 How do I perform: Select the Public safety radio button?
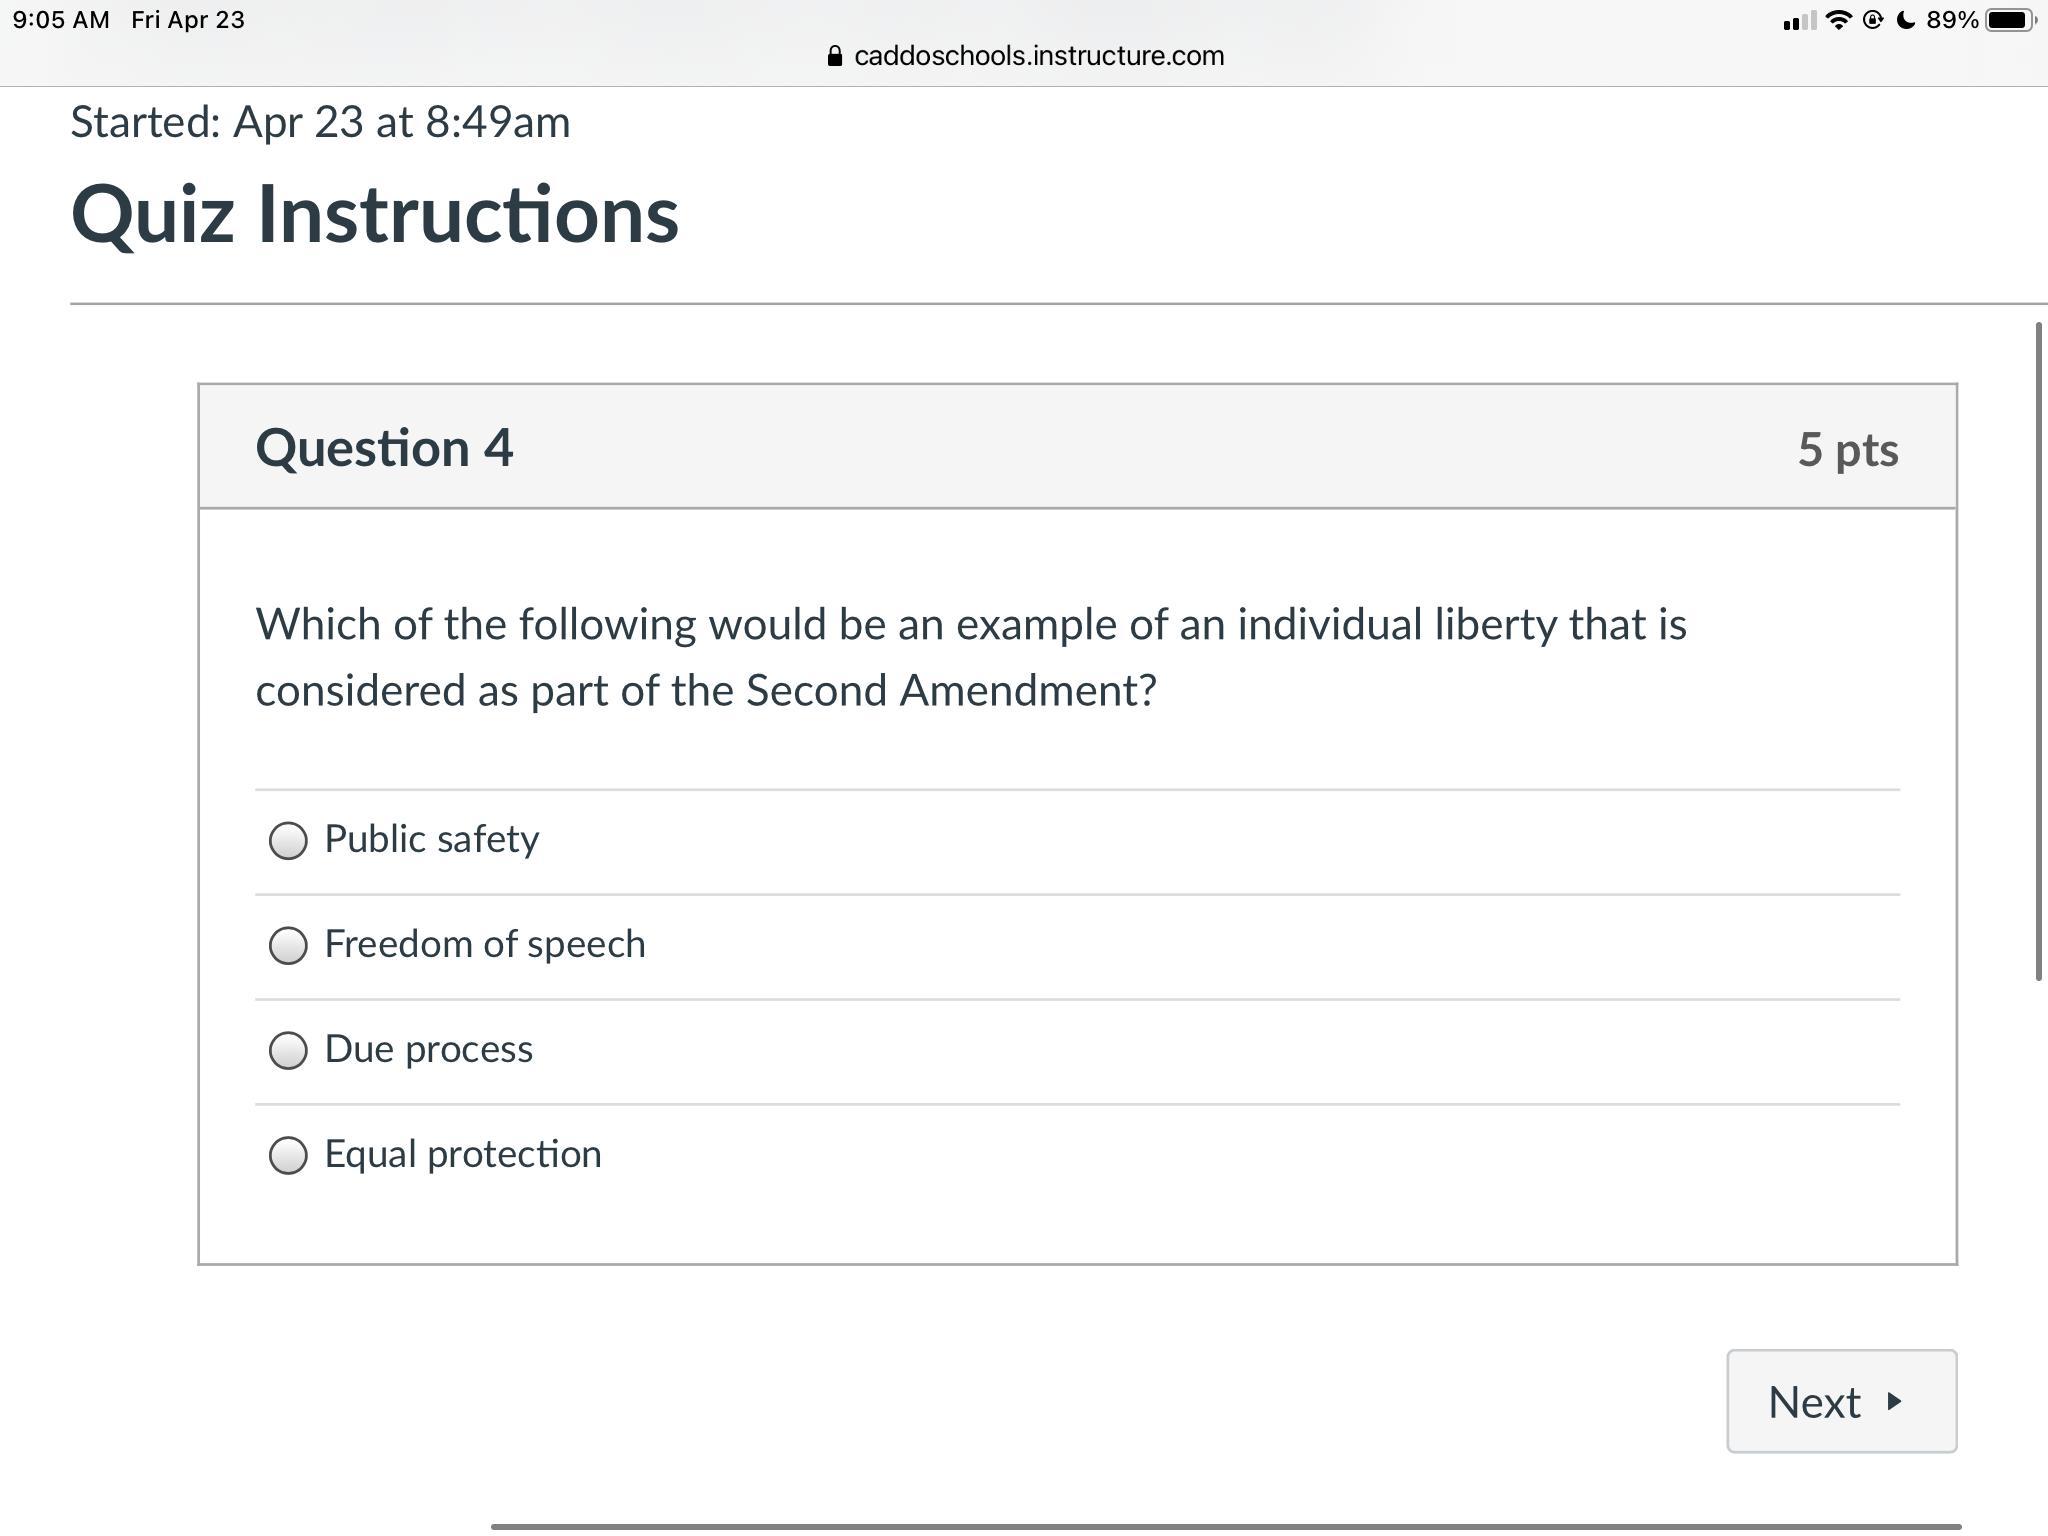[288, 840]
